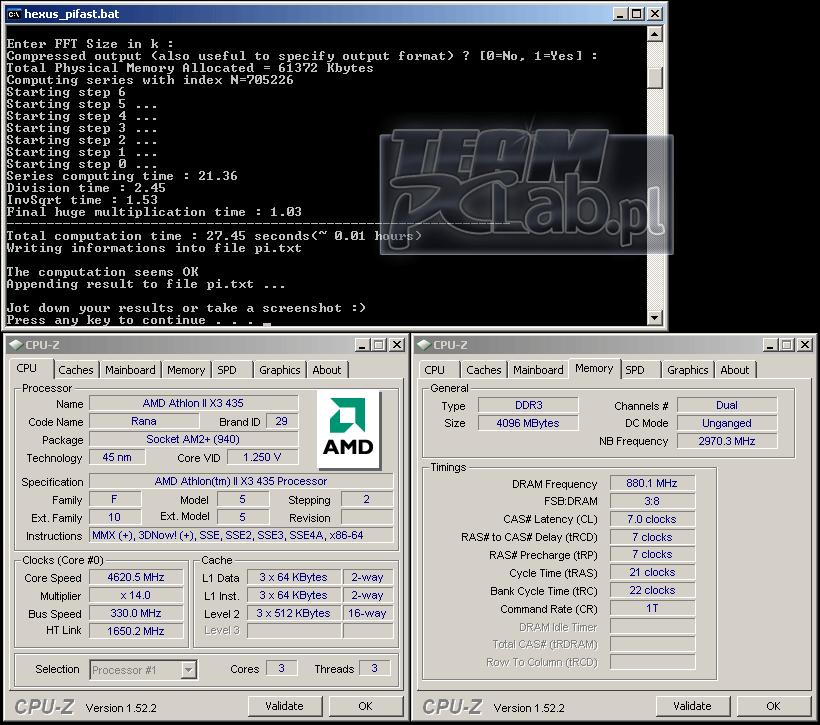Image resolution: width=820 pixels, height=725 pixels.
Task: Click the Core VID value '1.250 V'
Action: point(262,457)
